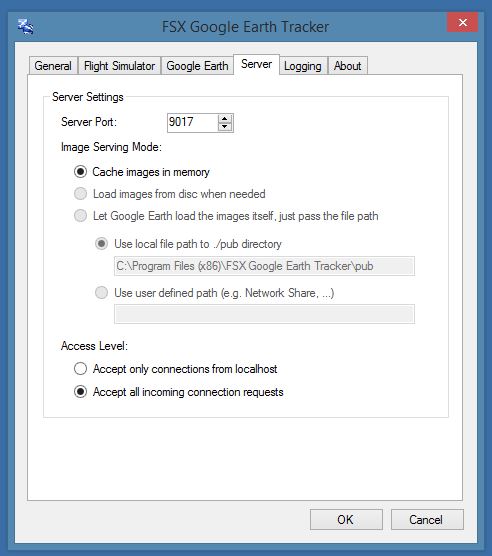492x556 pixels.
Task: Confirm settings with the OK button
Action: (x=346, y=519)
